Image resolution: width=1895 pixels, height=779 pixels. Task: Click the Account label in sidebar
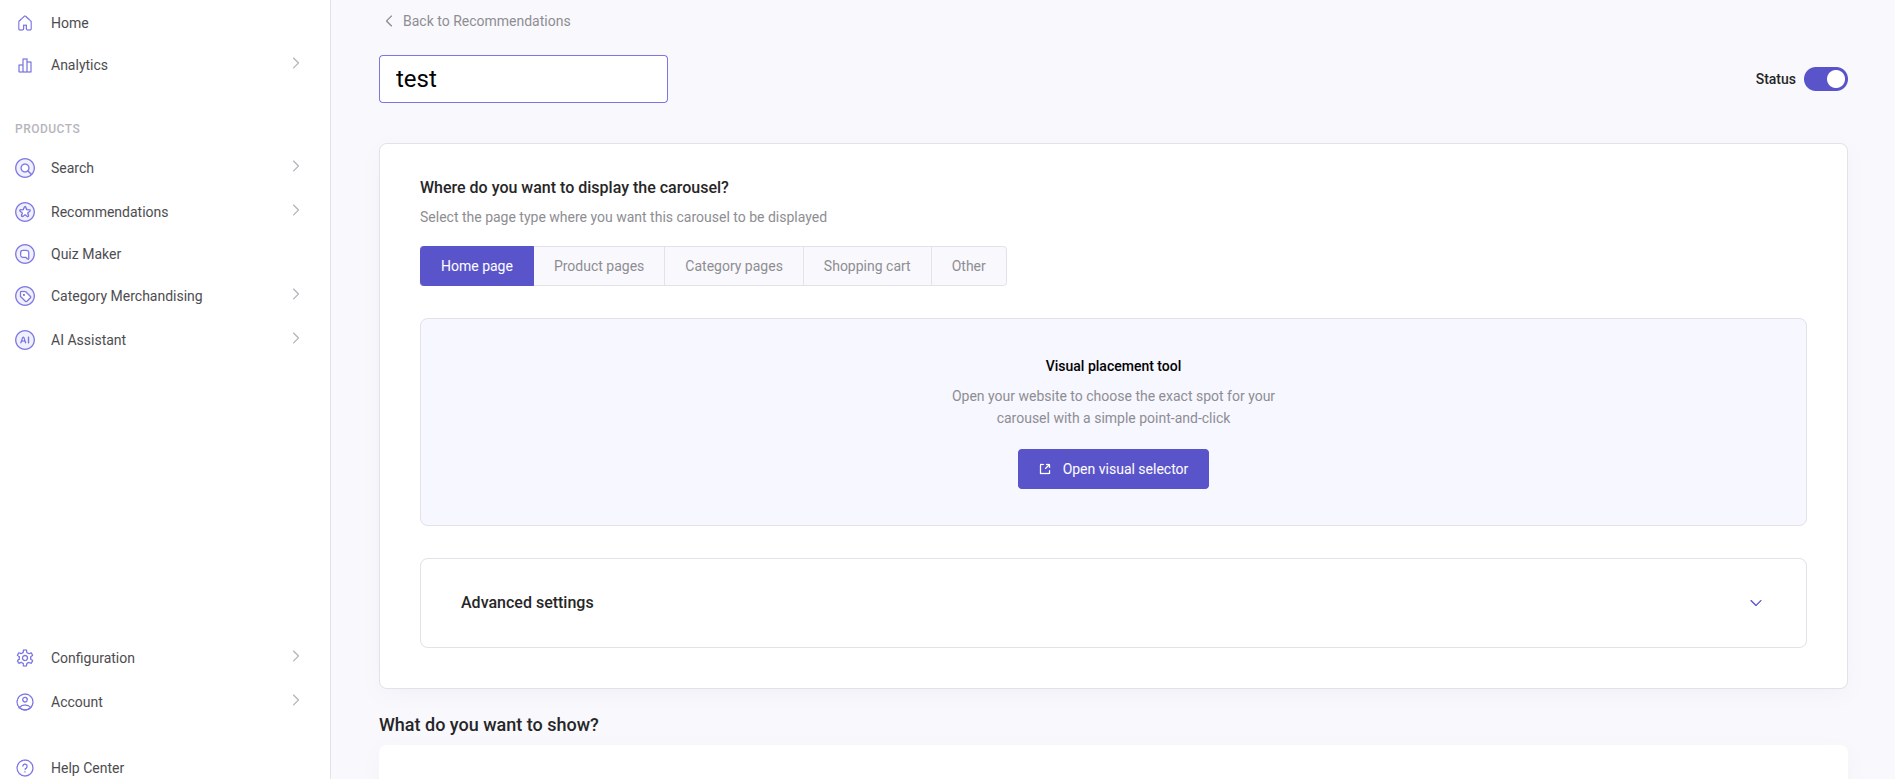(x=77, y=702)
